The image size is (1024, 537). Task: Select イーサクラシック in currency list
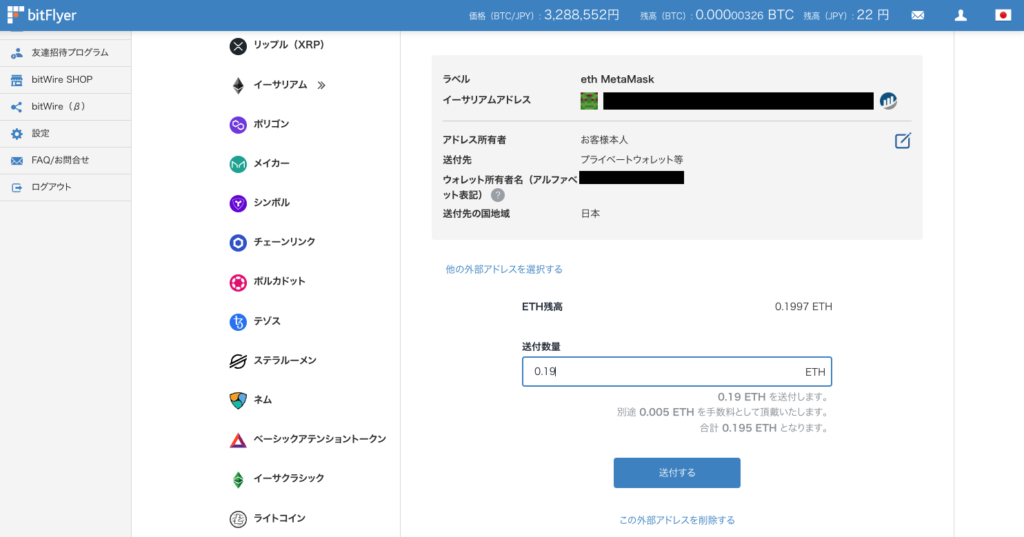289,478
